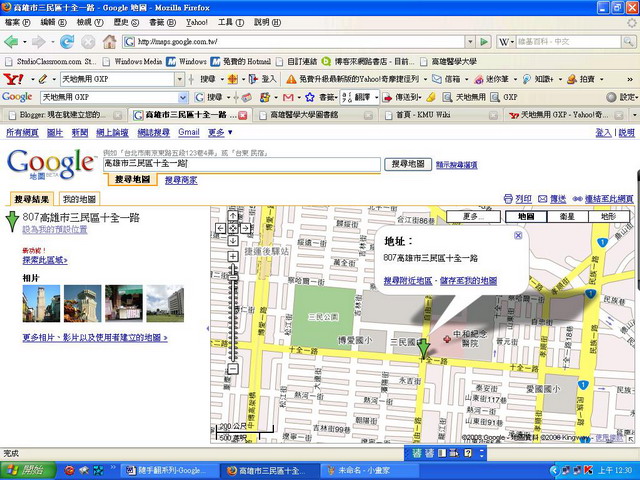Open the Yahoo toolbar search box dropdown
Screen dimensions: 640x480
[x=180, y=79]
